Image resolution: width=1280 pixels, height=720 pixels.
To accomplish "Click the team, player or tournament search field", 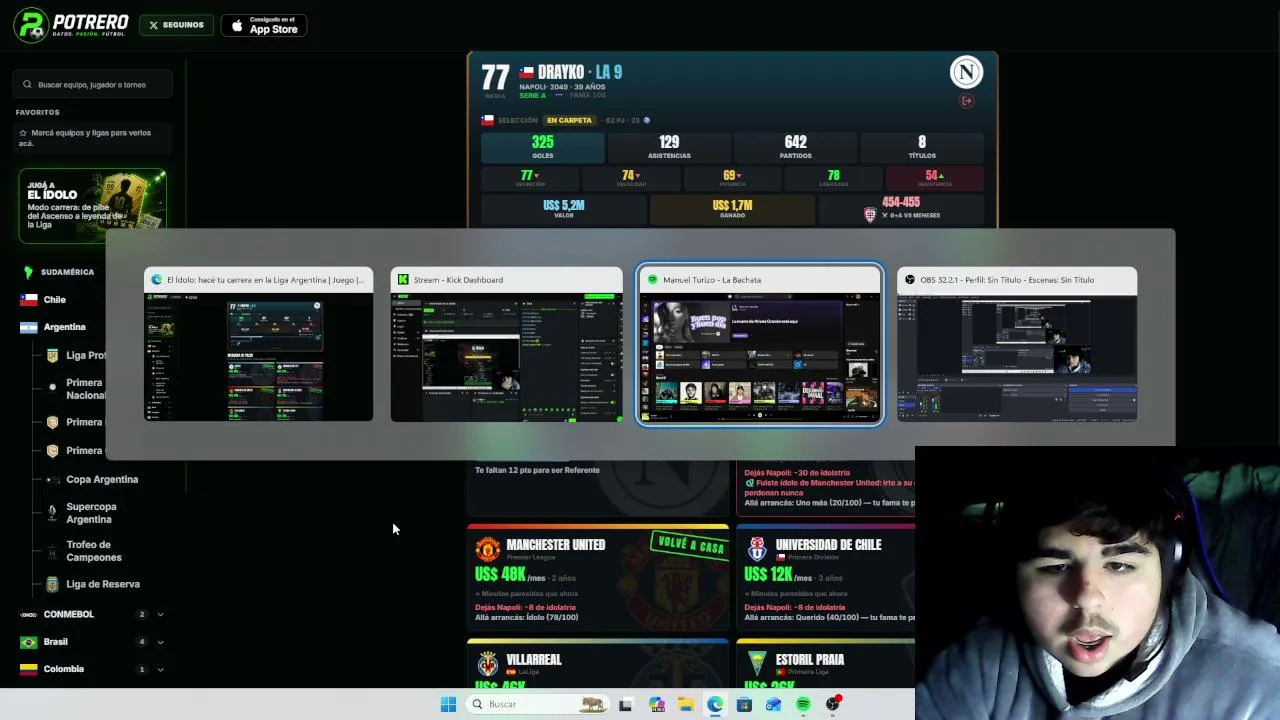I will click(93, 85).
